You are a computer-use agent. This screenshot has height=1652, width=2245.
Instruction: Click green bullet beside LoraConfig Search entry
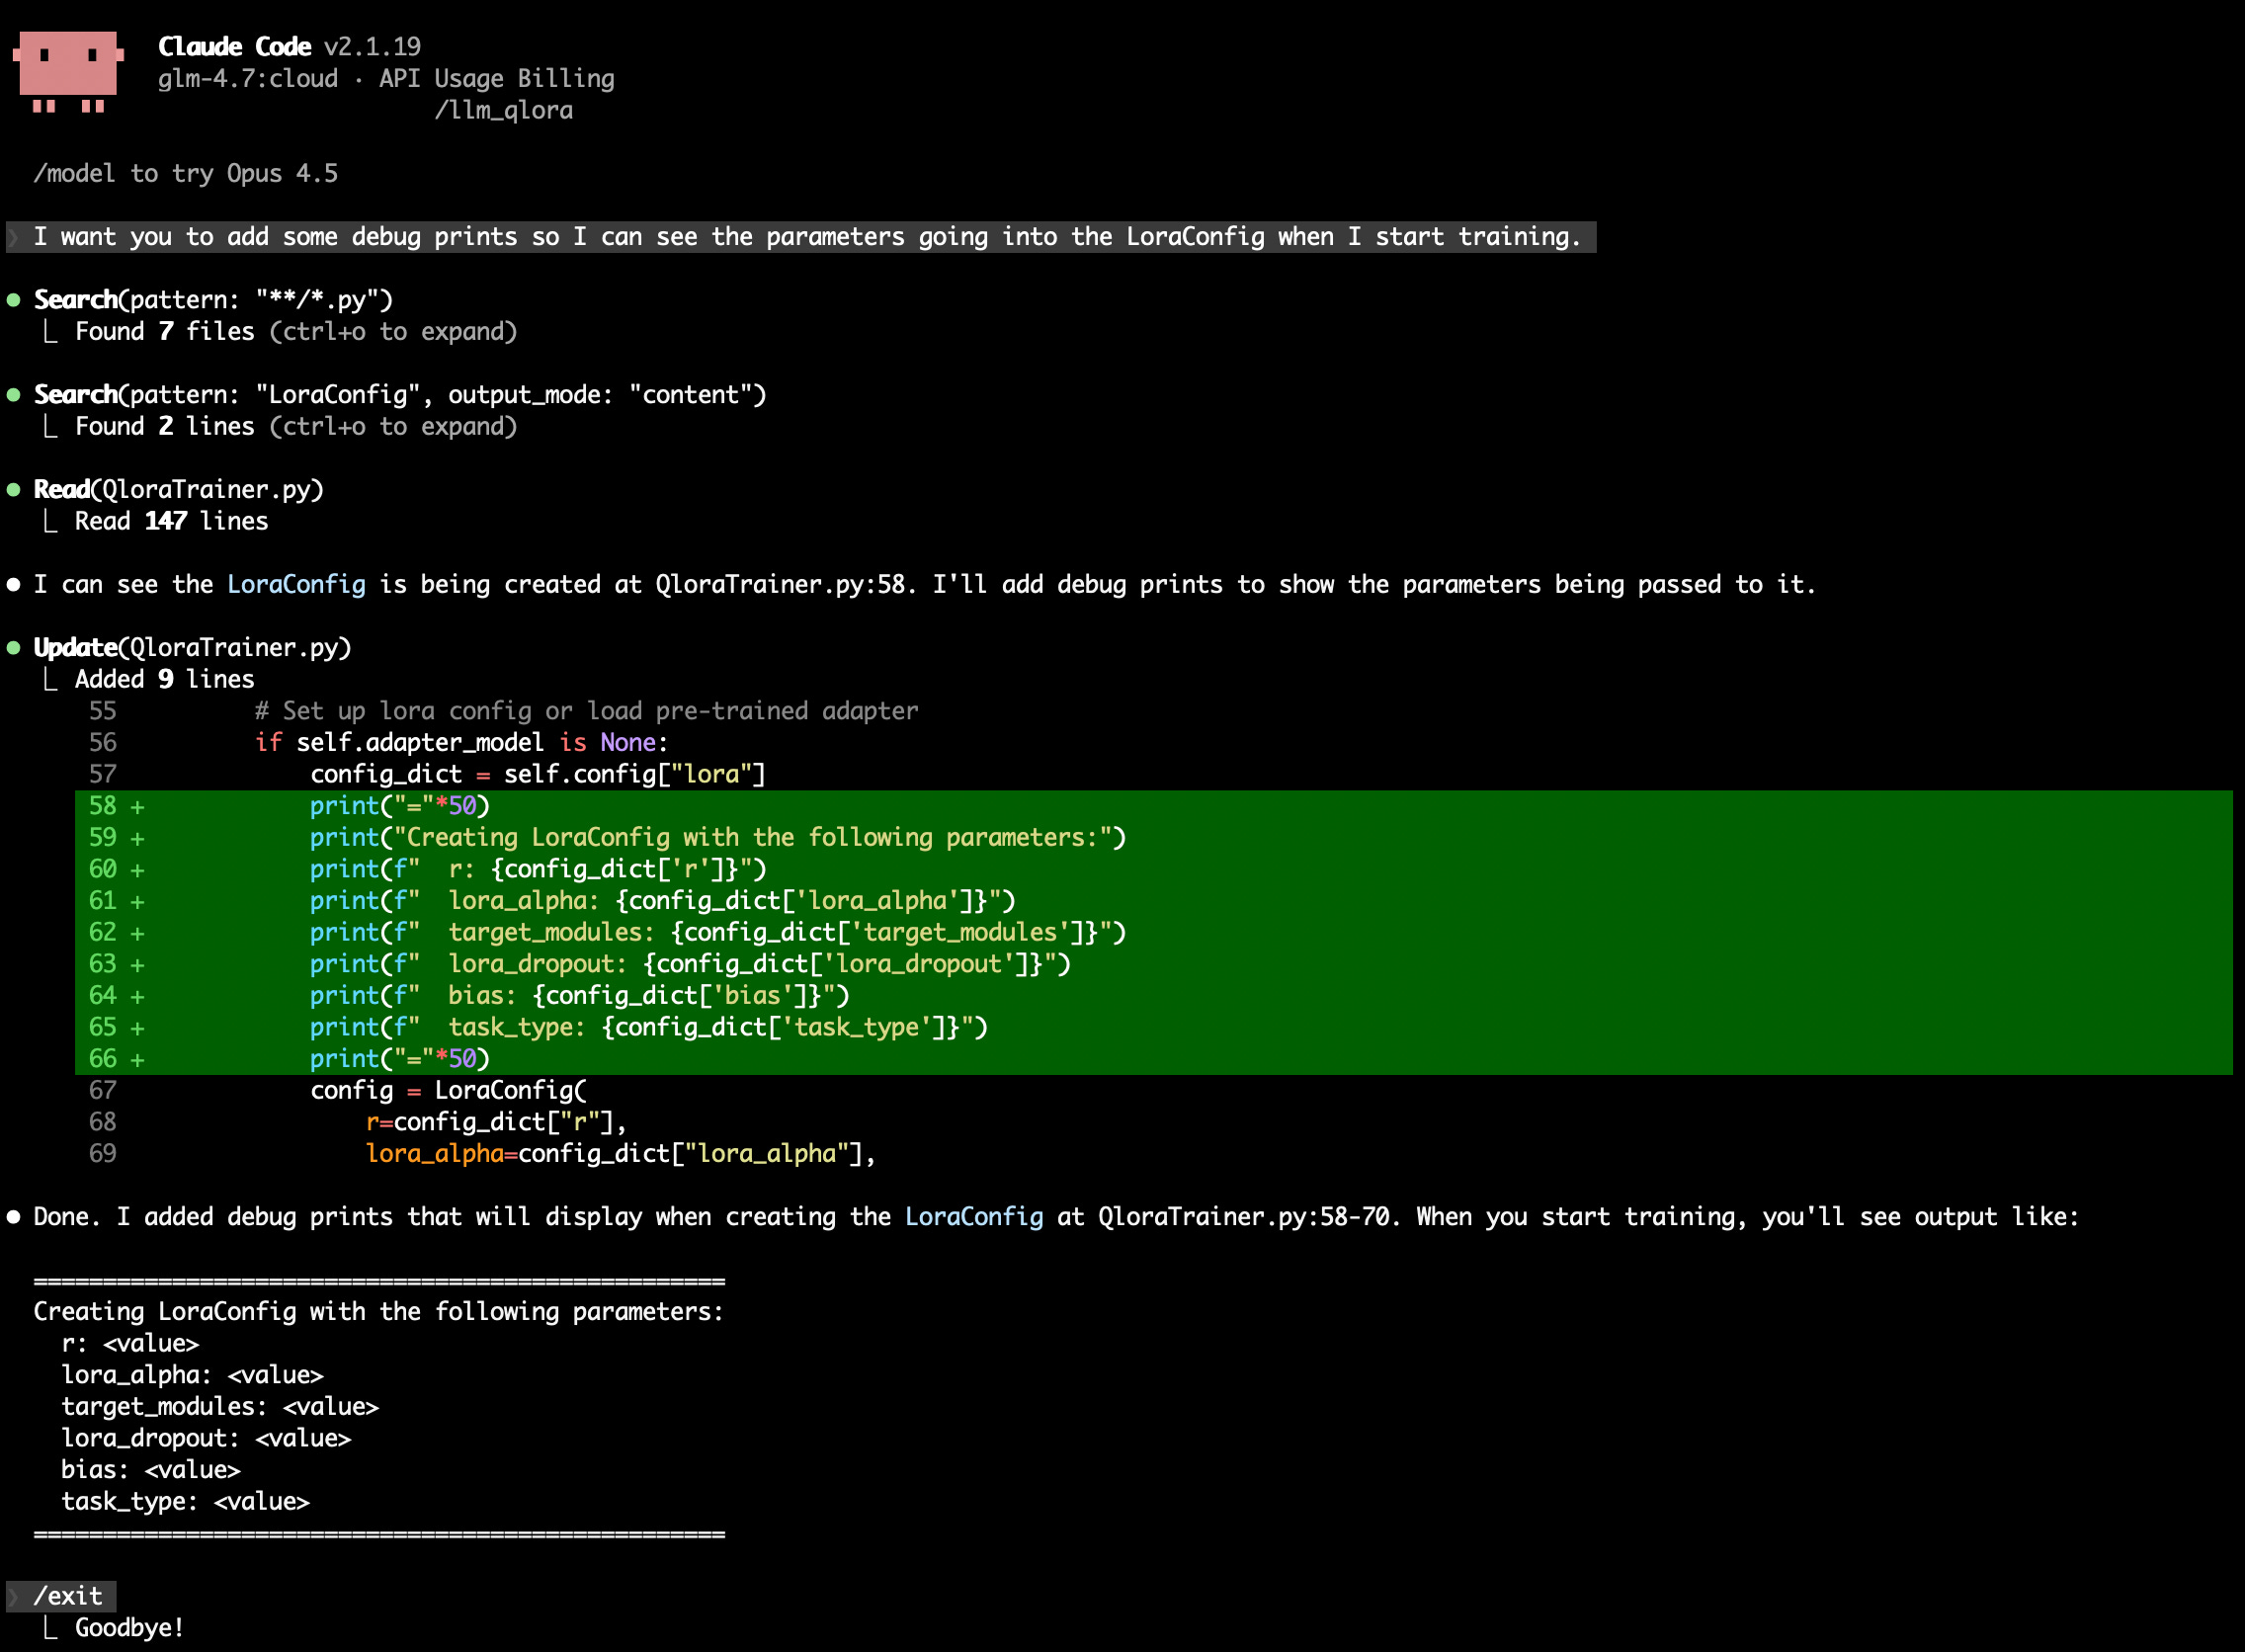[14, 395]
